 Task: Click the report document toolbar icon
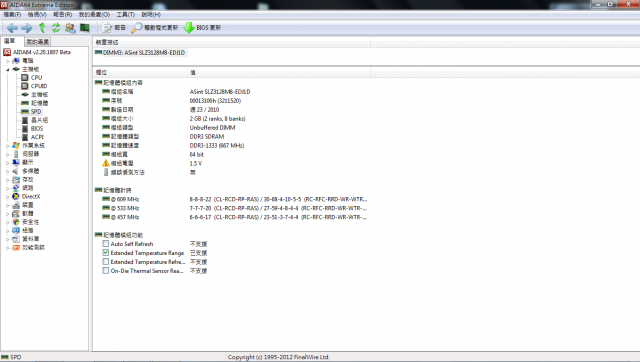pos(107,28)
